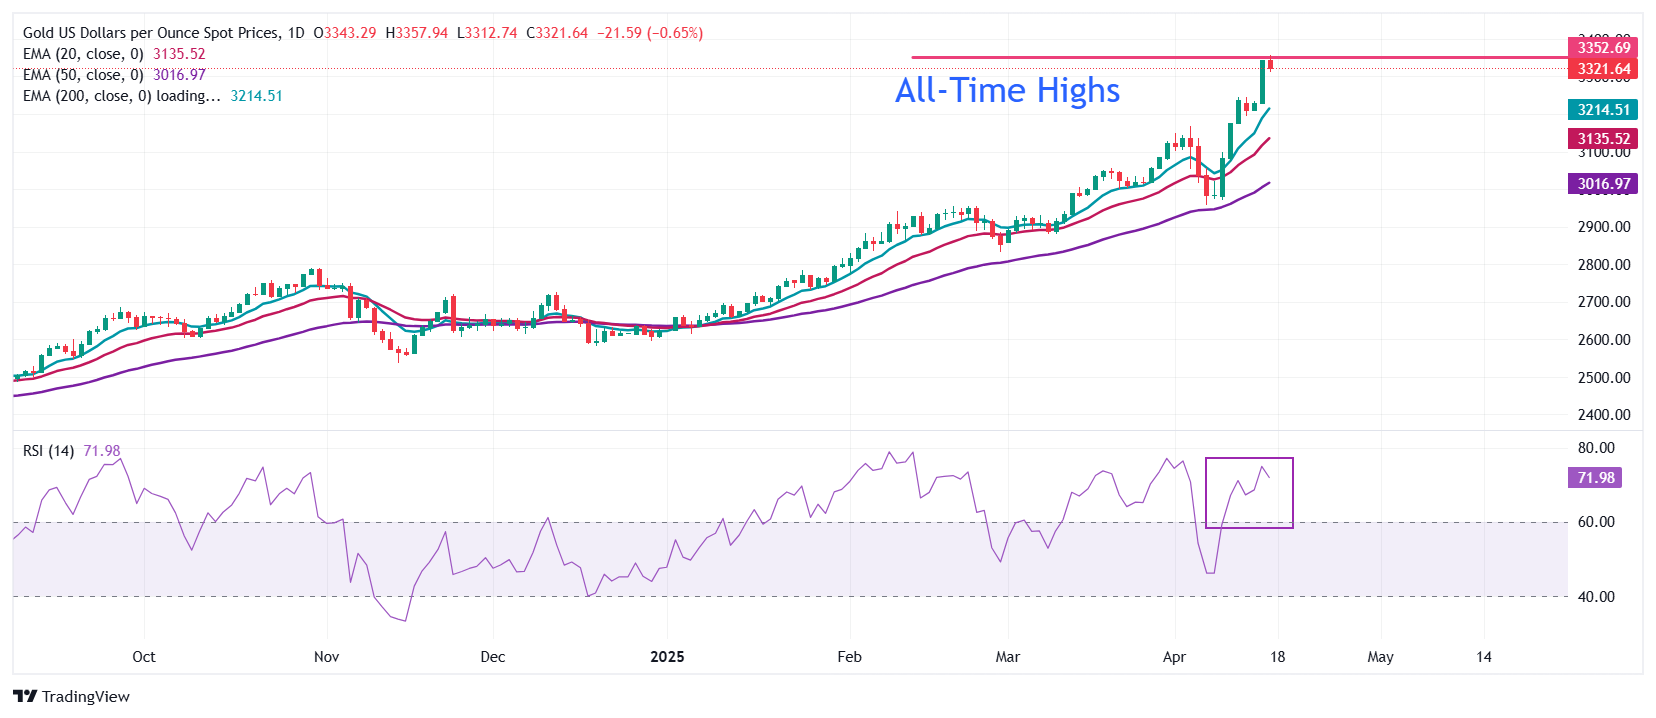1656x718 pixels.
Task: Select the purple rectangle on RSI pane
Action: pyautogui.click(x=1249, y=493)
